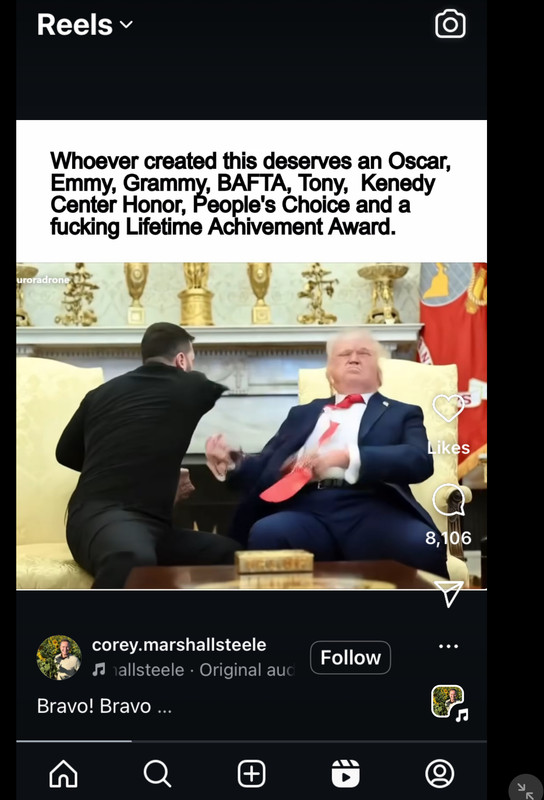
Task: Open the Search tab magnifier
Action: pos(157,773)
